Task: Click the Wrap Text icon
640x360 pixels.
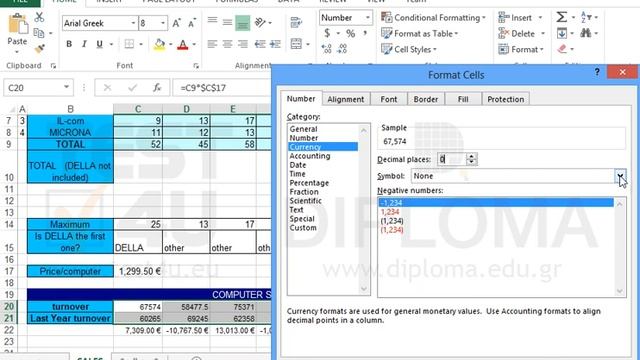Action: tap(296, 22)
